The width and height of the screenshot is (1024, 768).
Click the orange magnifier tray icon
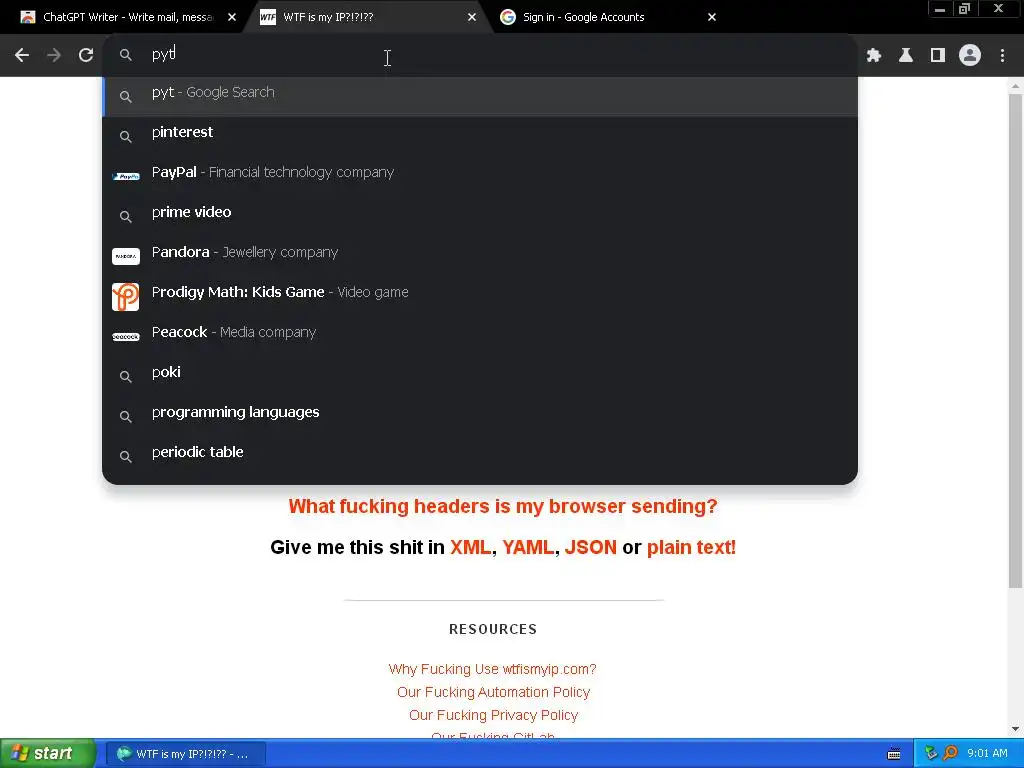click(x=951, y=754)
